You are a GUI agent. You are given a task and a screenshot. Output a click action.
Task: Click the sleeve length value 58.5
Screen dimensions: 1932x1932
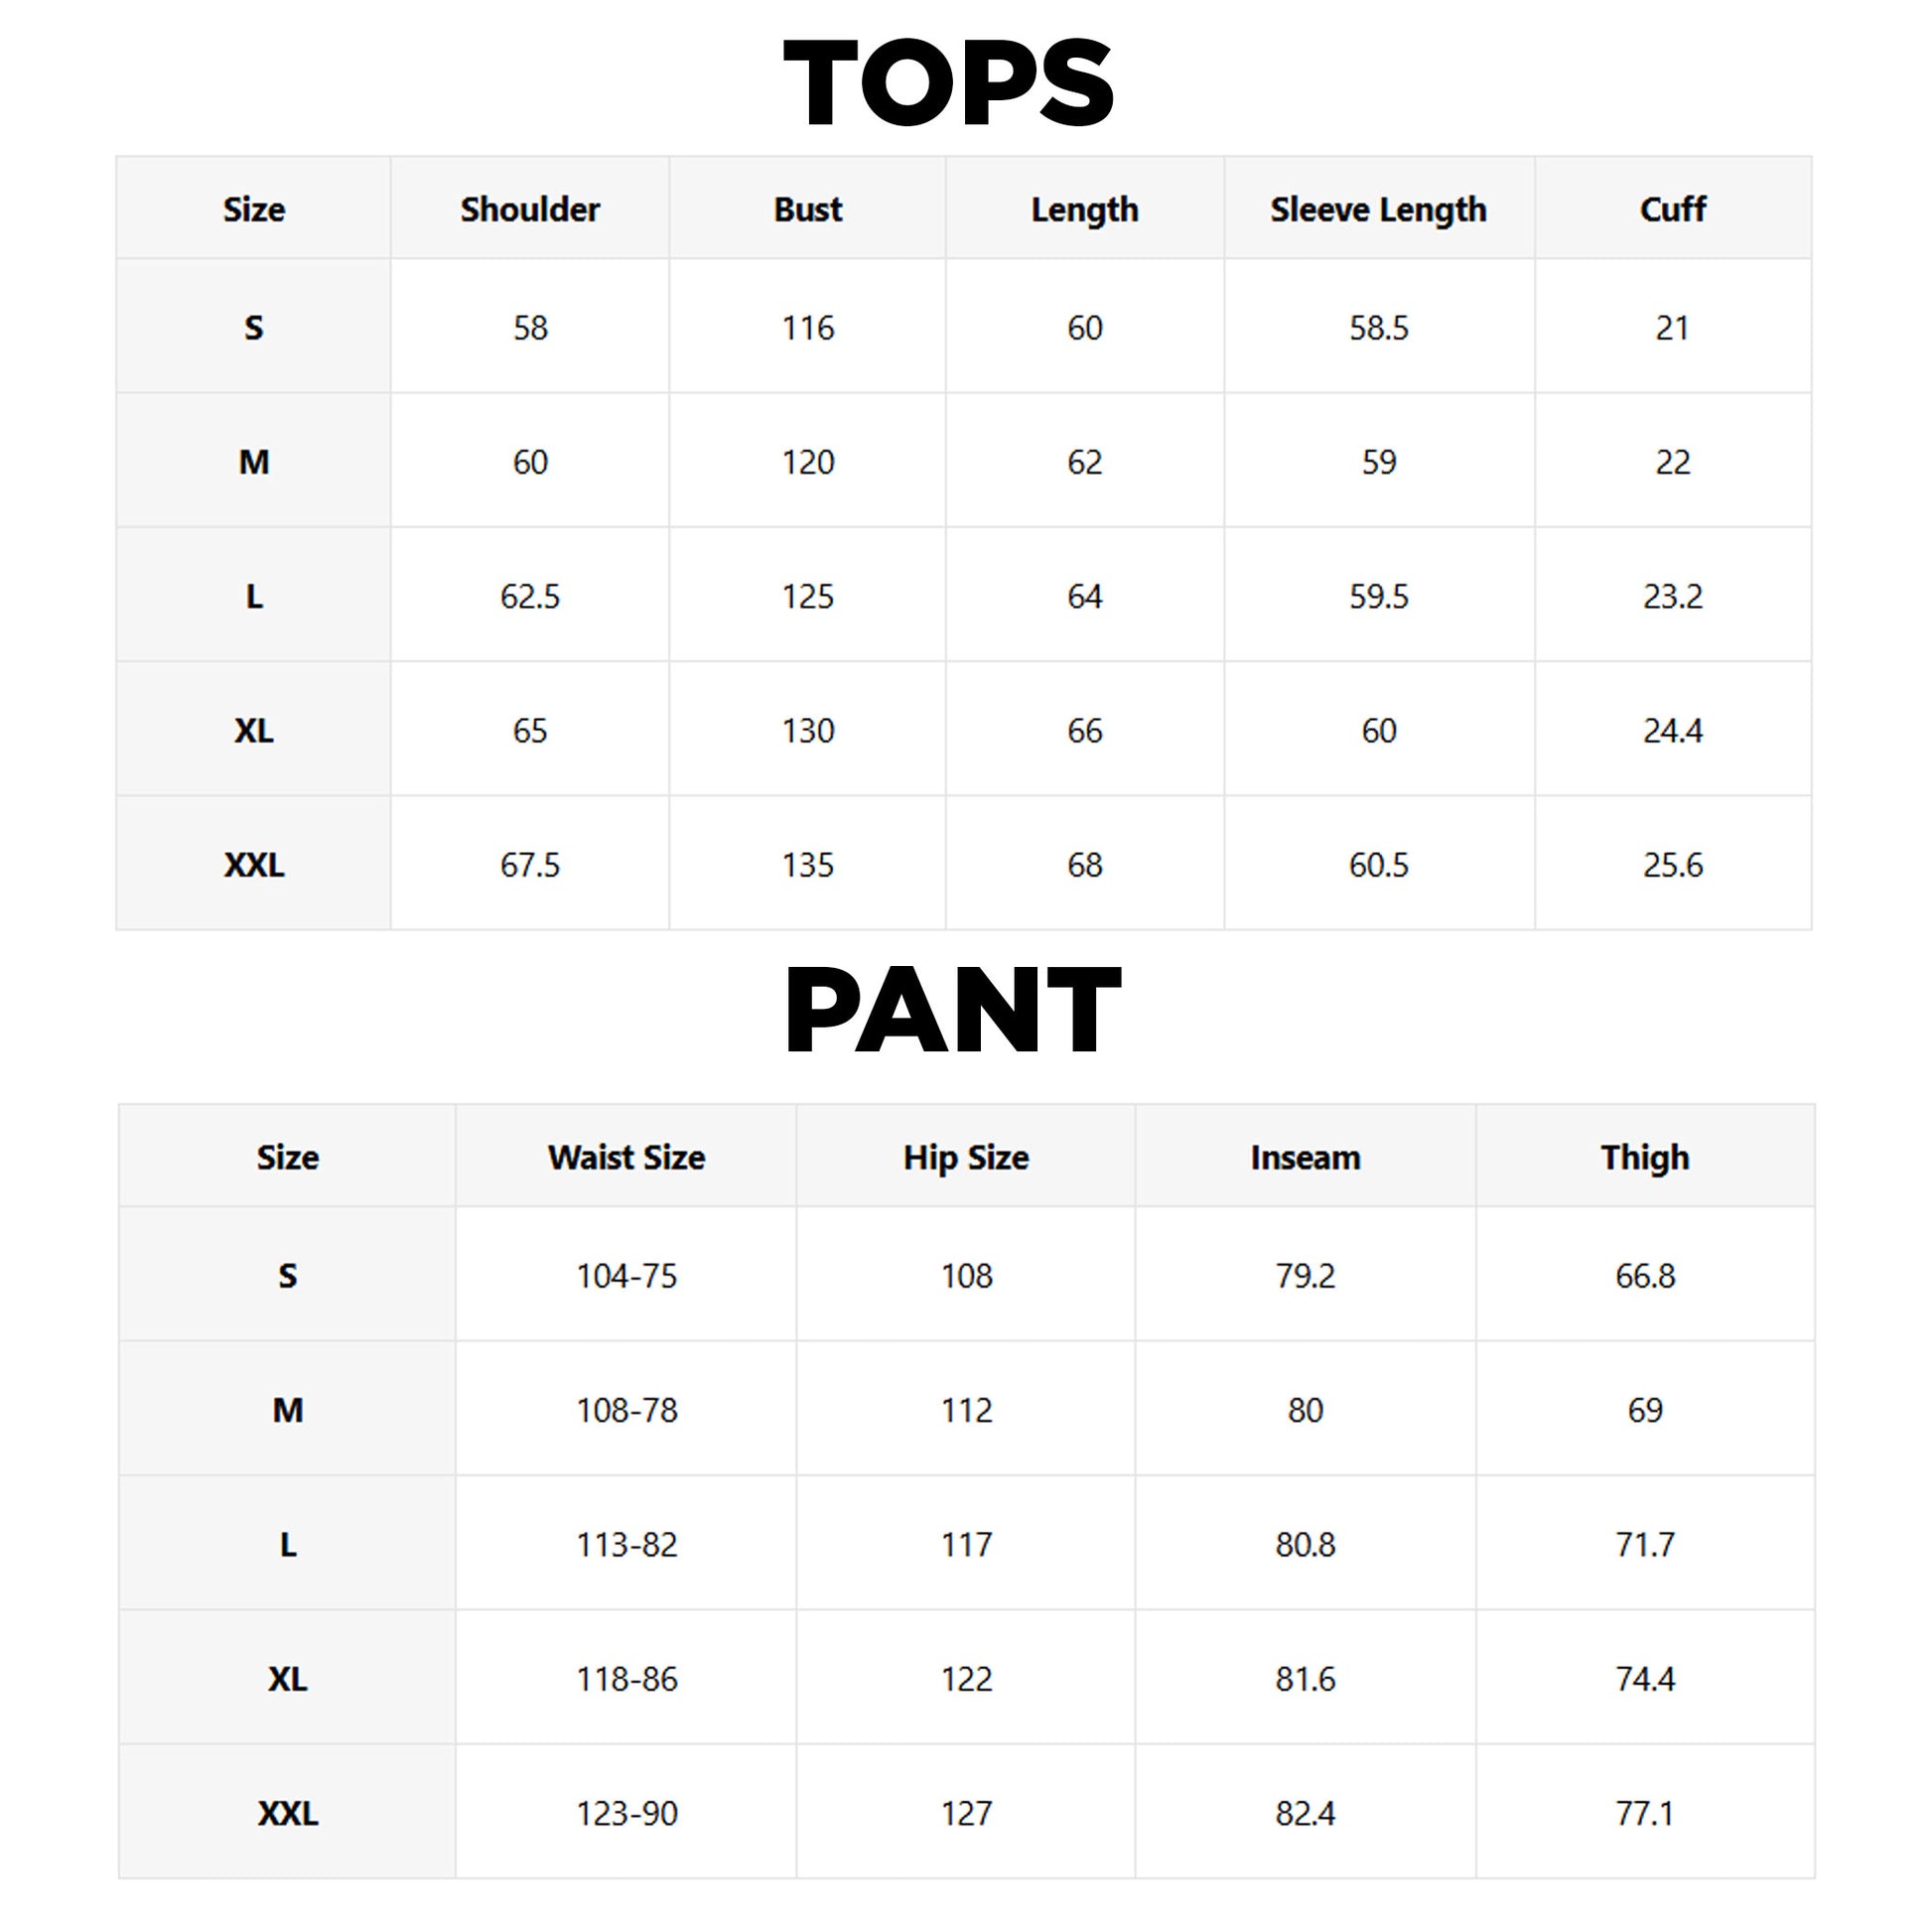click(x=1379, y=327)
